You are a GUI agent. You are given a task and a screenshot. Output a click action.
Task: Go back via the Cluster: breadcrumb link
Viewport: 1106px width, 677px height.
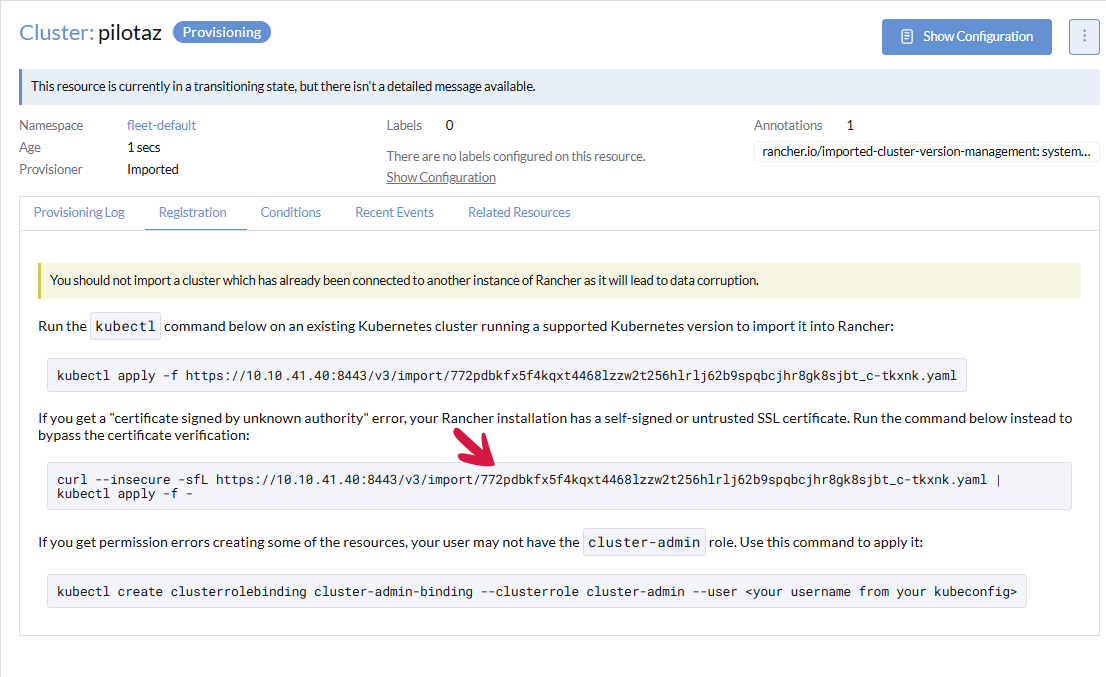pos(56,33)
